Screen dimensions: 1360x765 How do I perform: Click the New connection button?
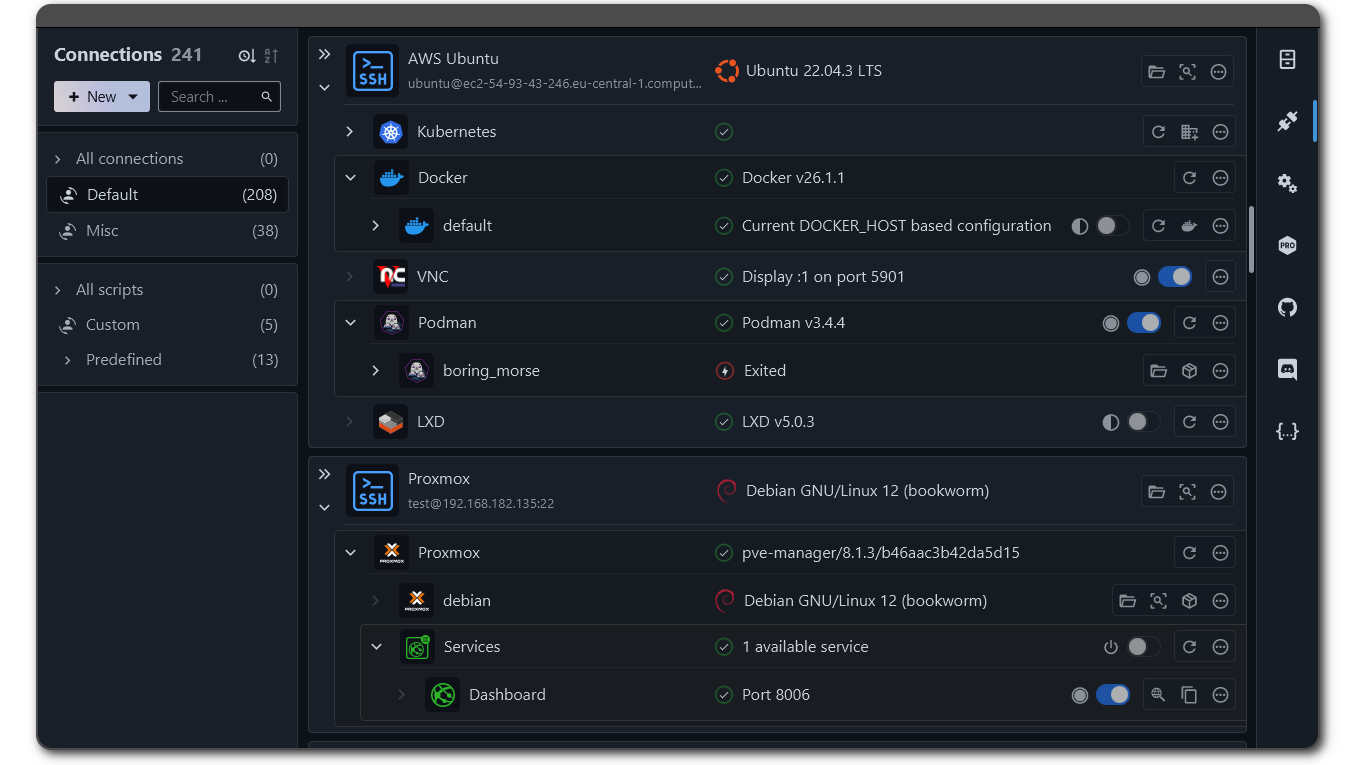tap(101, 97)
